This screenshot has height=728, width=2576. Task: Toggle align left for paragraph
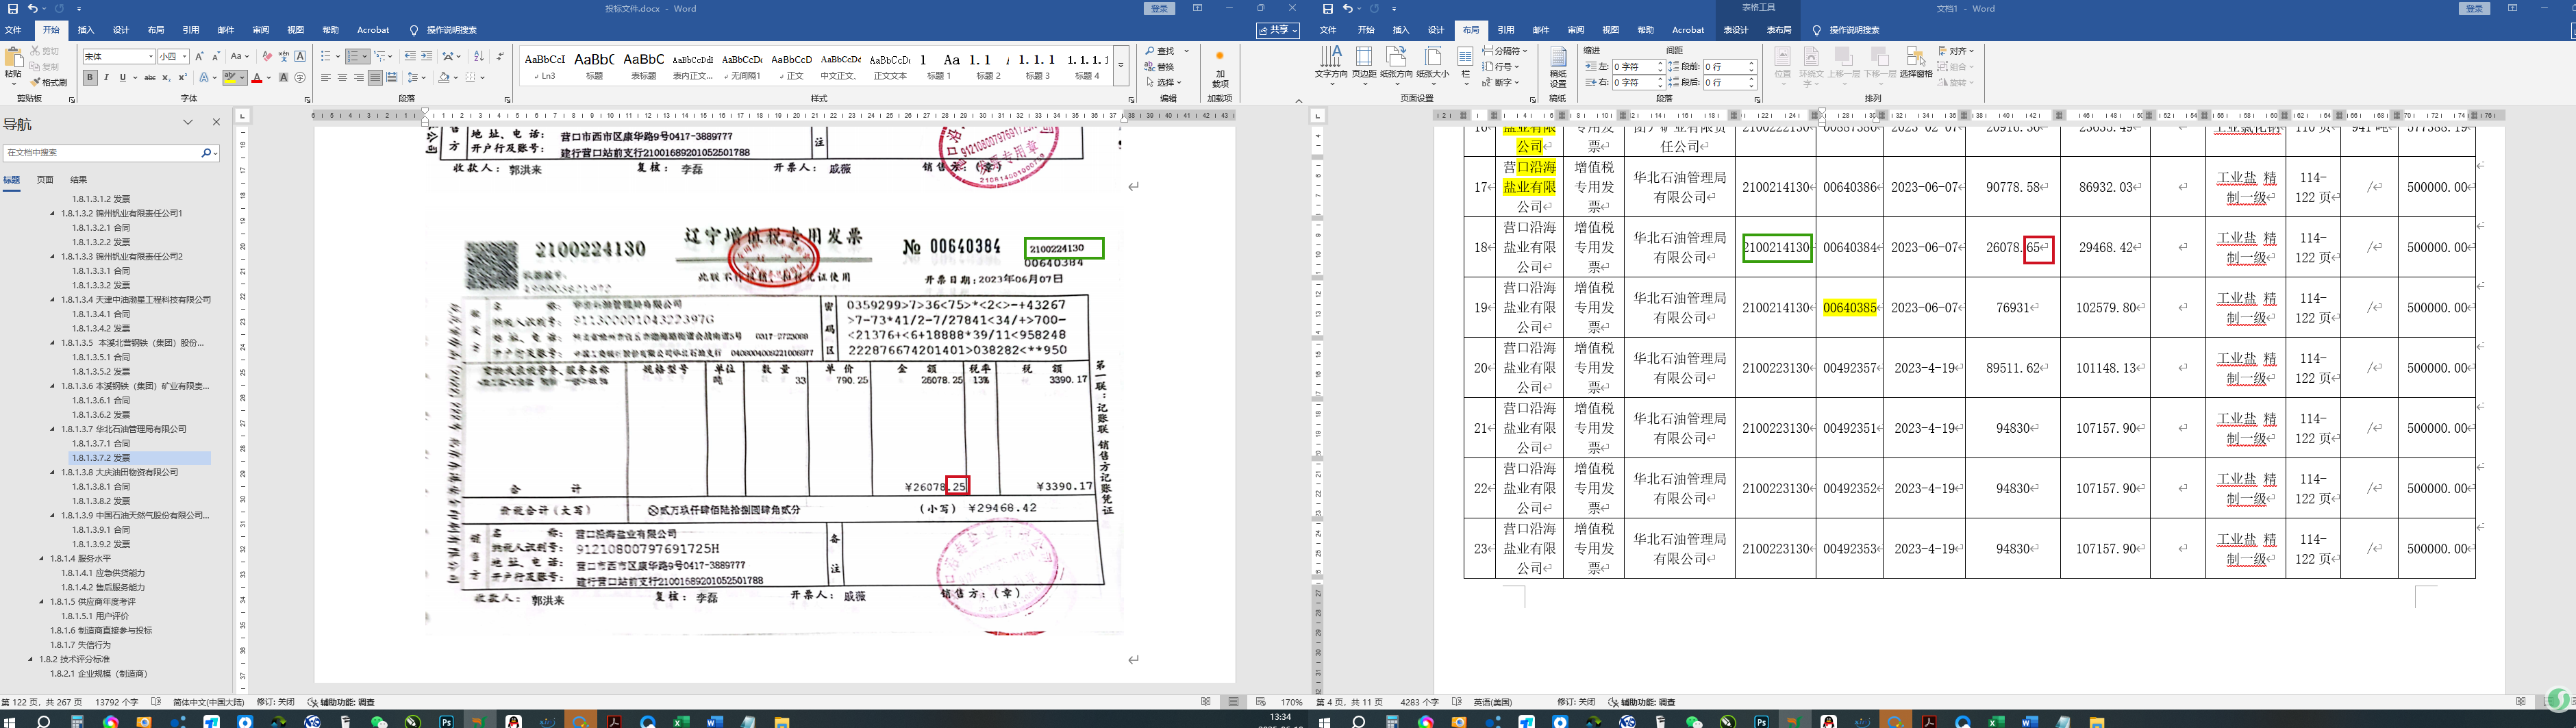tap(325, 78)
